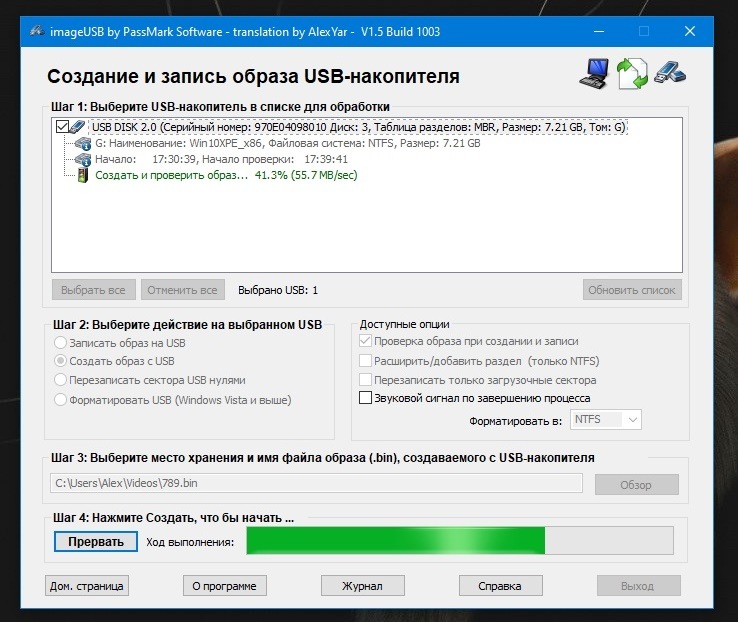Select the Начало 17:30:39 time row

click(221, 159)
